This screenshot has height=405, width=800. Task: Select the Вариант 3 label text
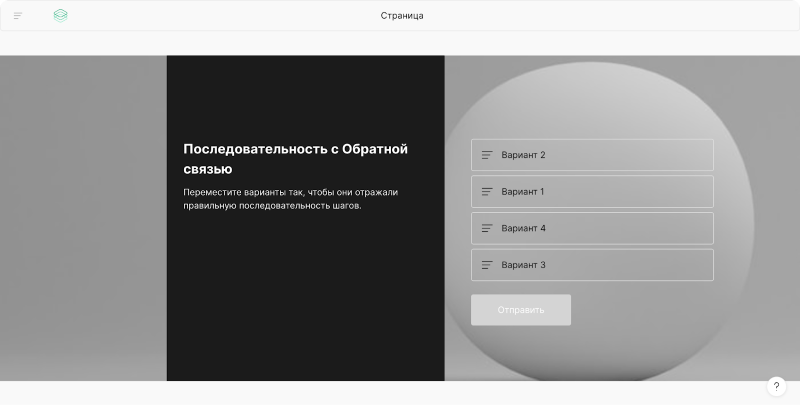(523, 265)
